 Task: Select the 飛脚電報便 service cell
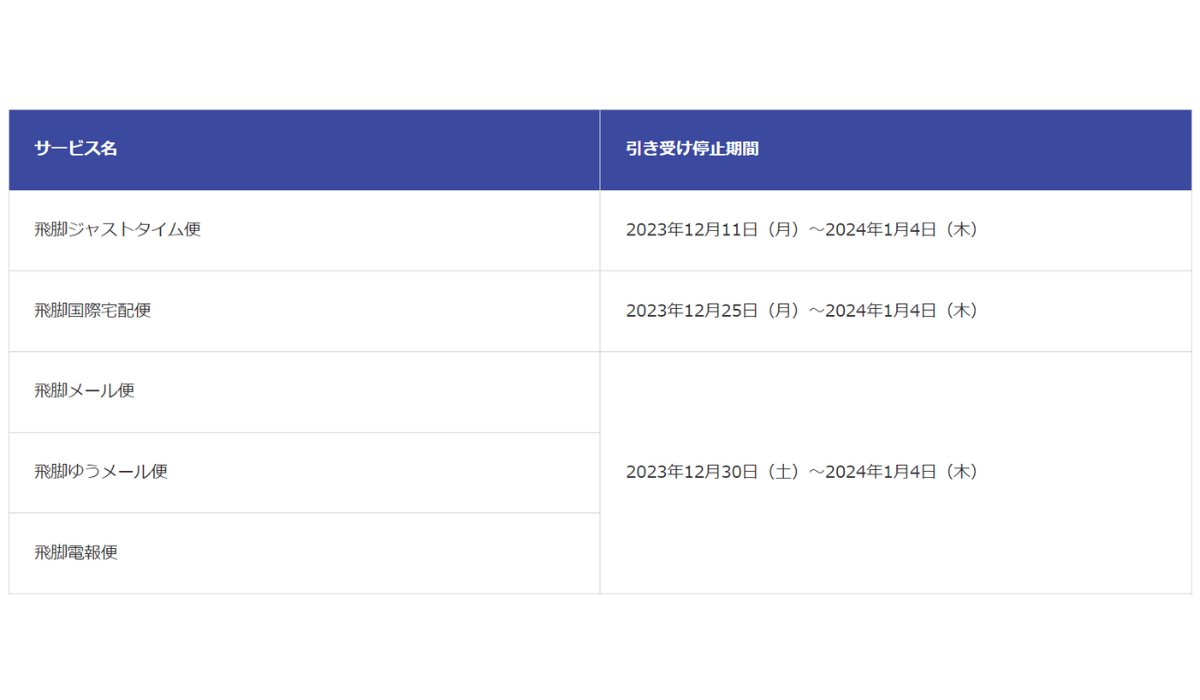pyautogui.click(x=304, y=554)
